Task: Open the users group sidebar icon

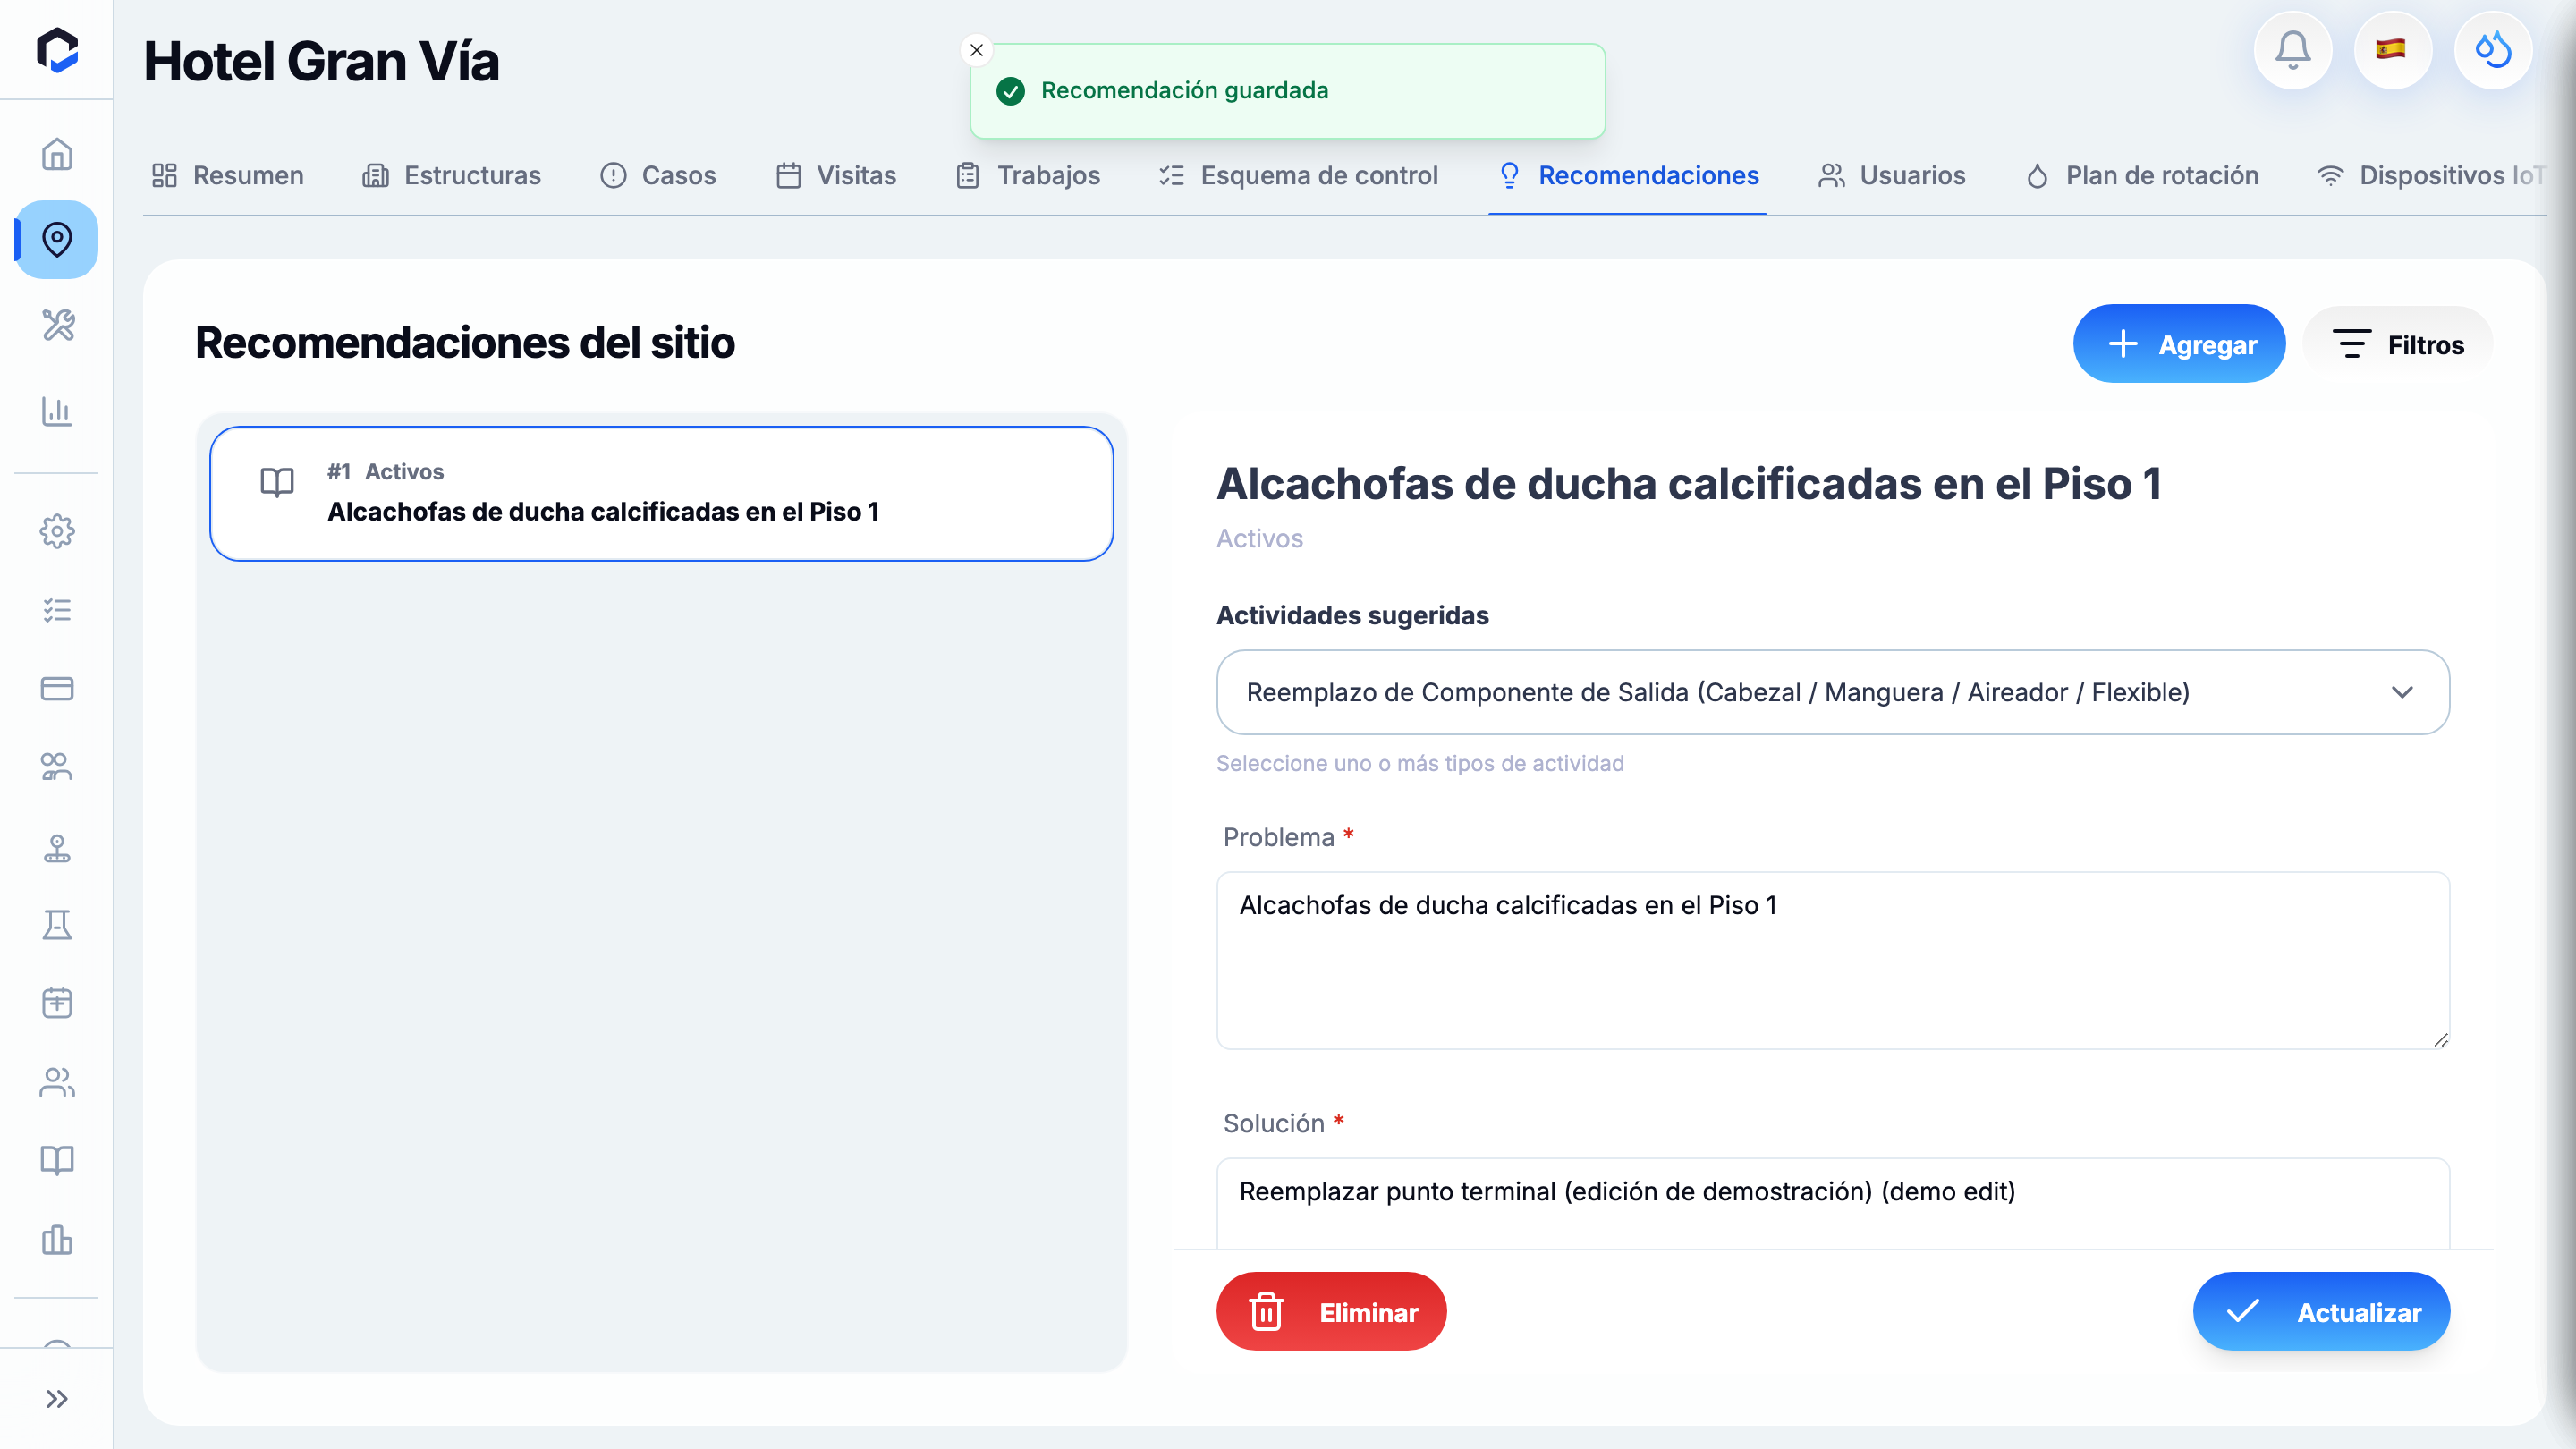Action: [57, 1082]
